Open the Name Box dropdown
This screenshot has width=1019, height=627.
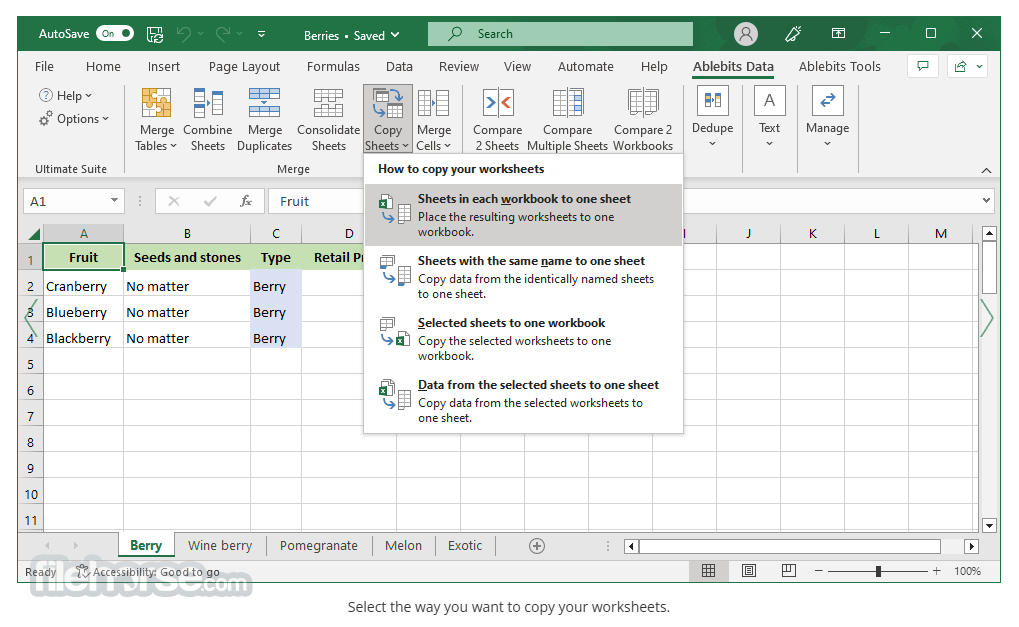pyautogui.click(x=114, y=201)
